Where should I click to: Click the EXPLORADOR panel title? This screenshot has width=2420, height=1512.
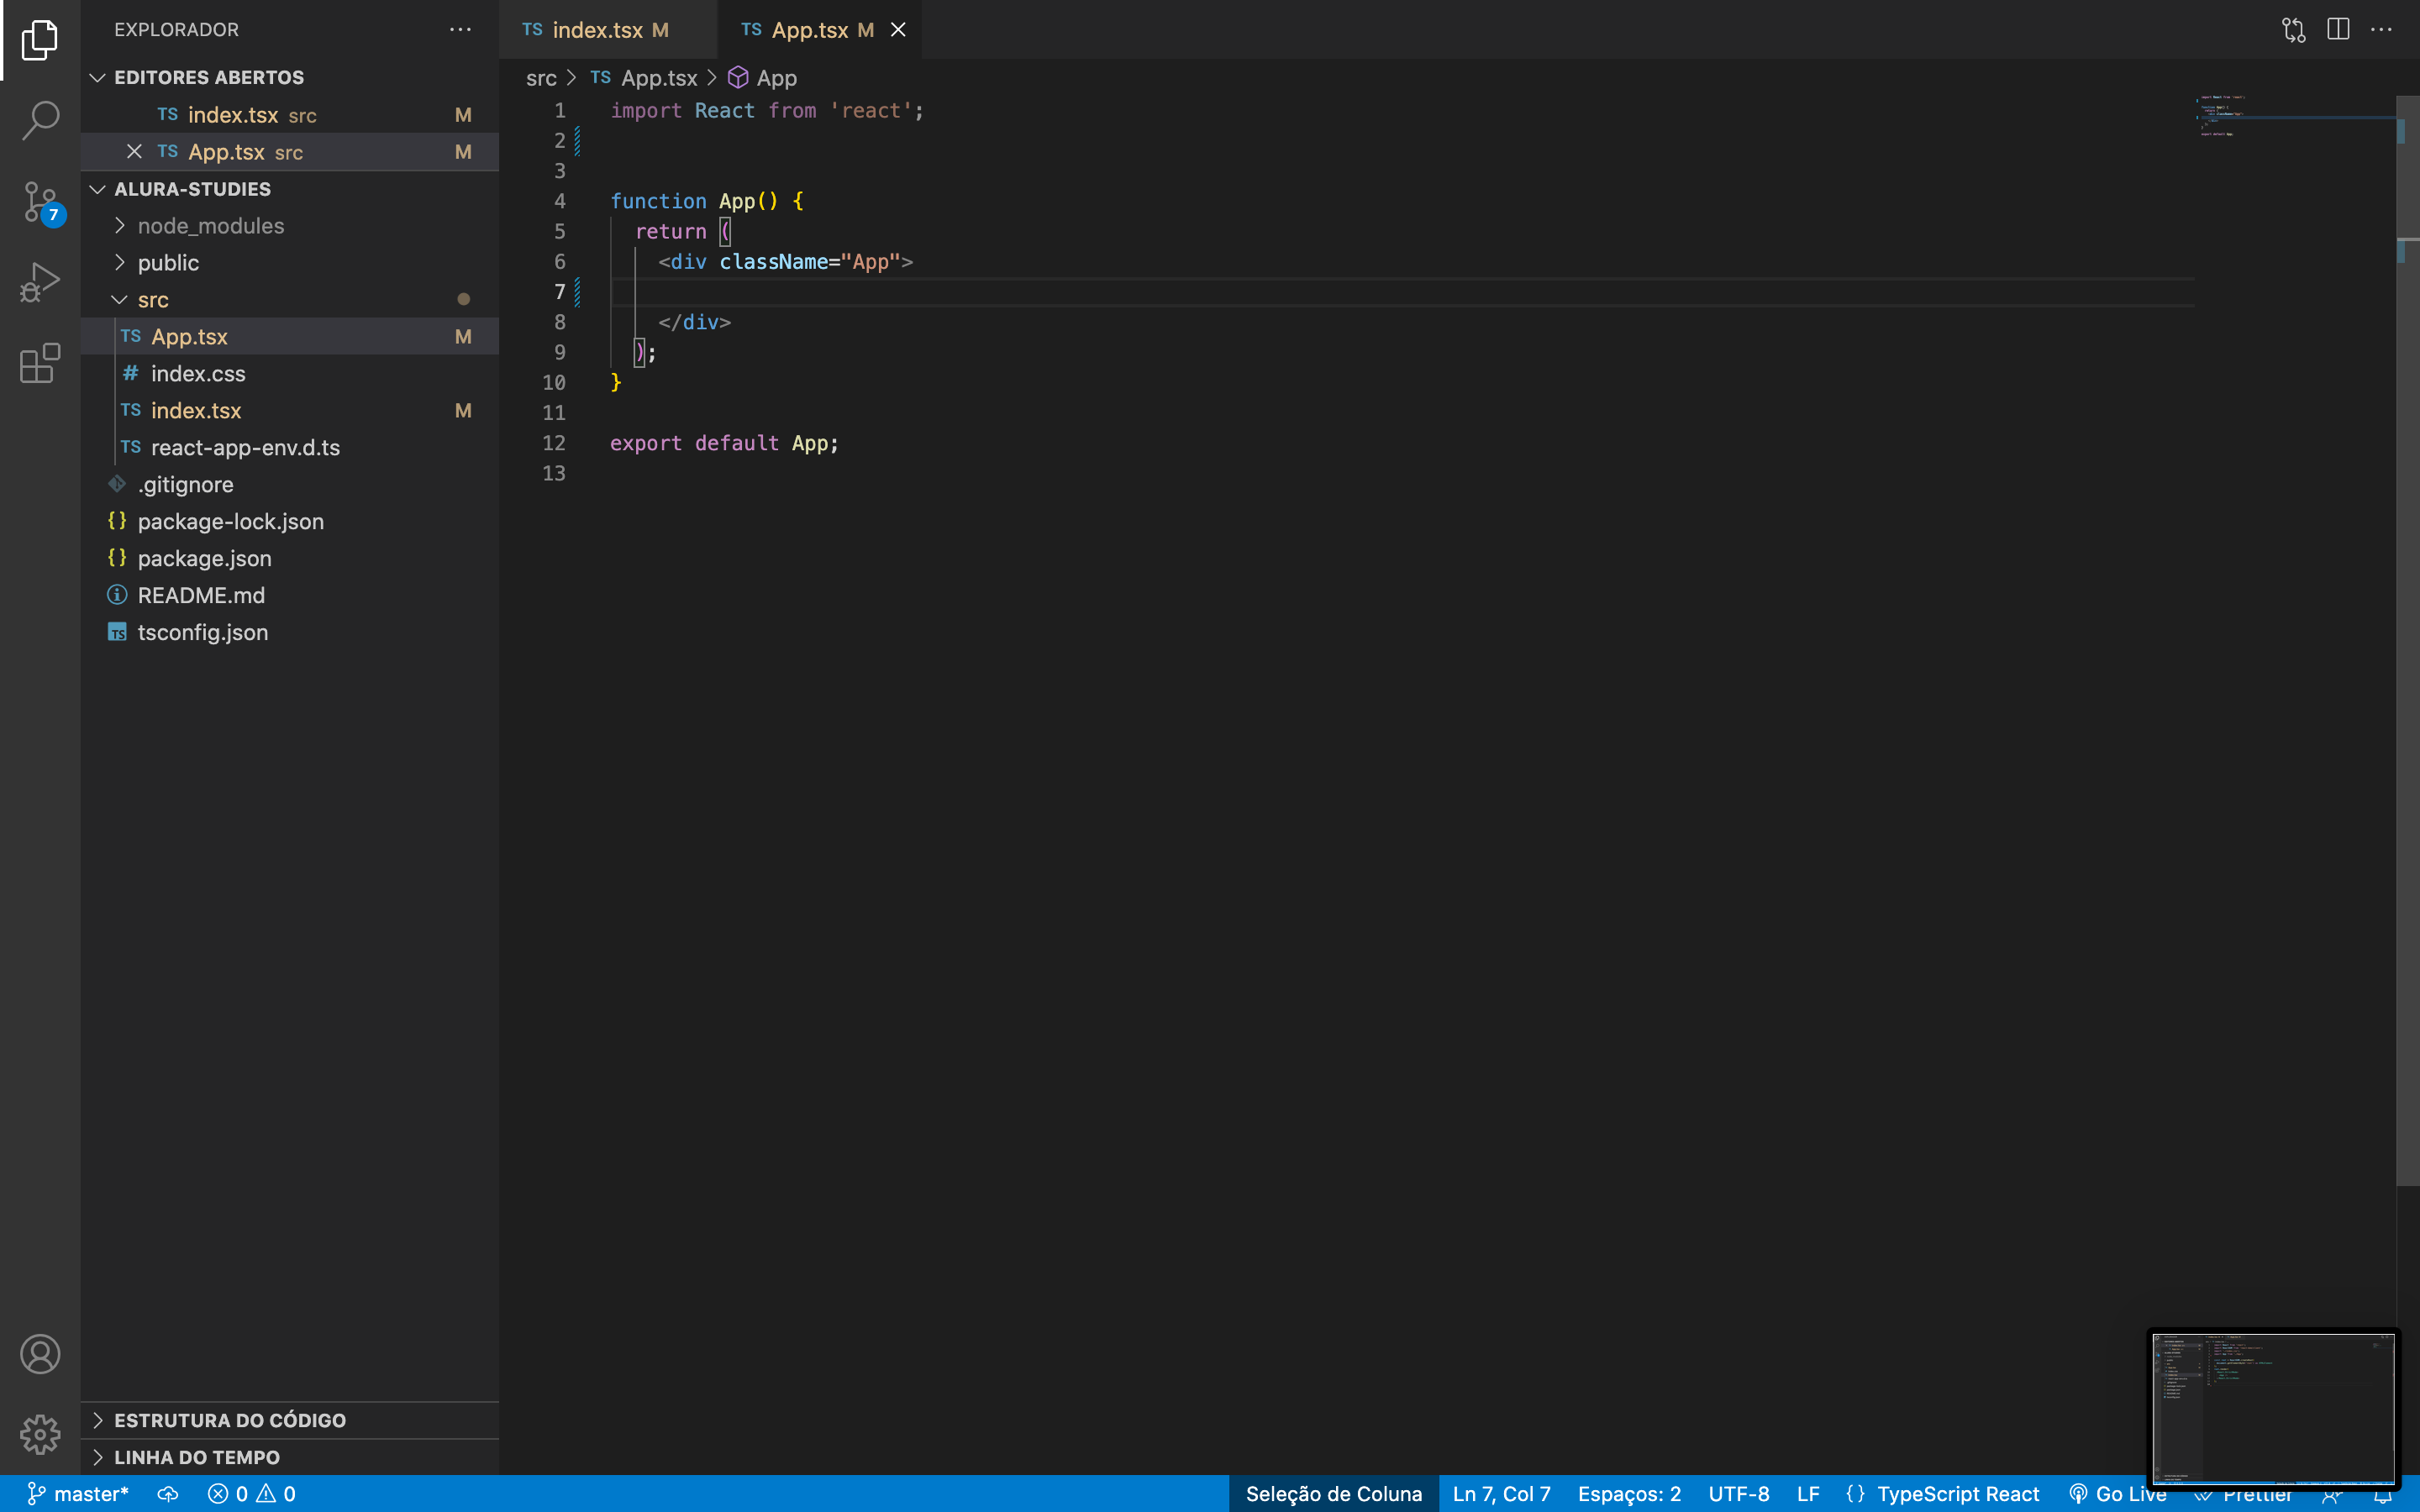[x=176, y=29]
